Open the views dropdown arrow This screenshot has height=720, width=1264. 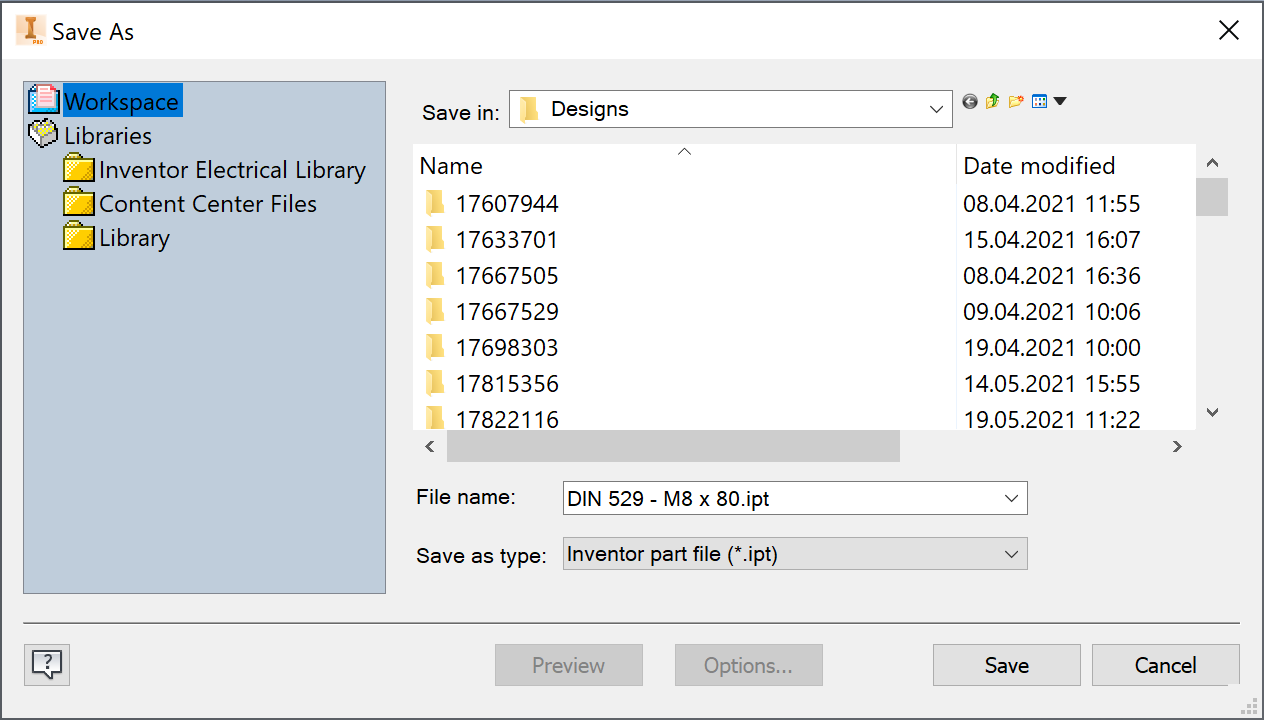tap(1059, 101)
